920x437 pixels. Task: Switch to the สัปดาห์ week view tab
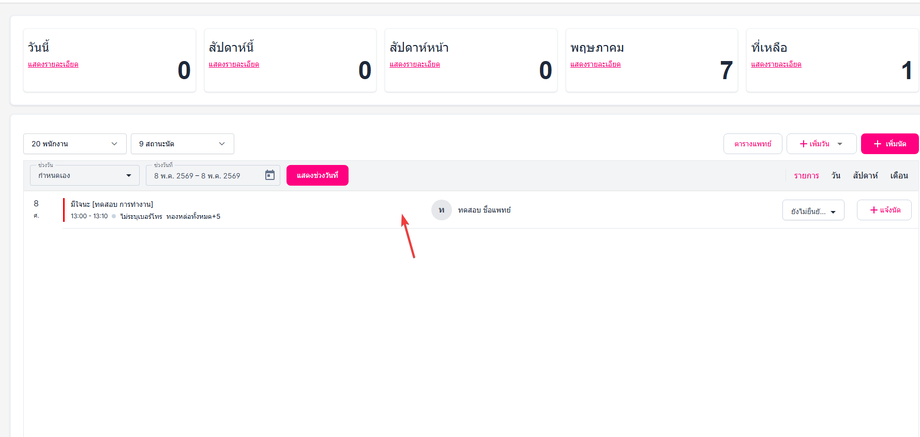[x=865, y=175]
